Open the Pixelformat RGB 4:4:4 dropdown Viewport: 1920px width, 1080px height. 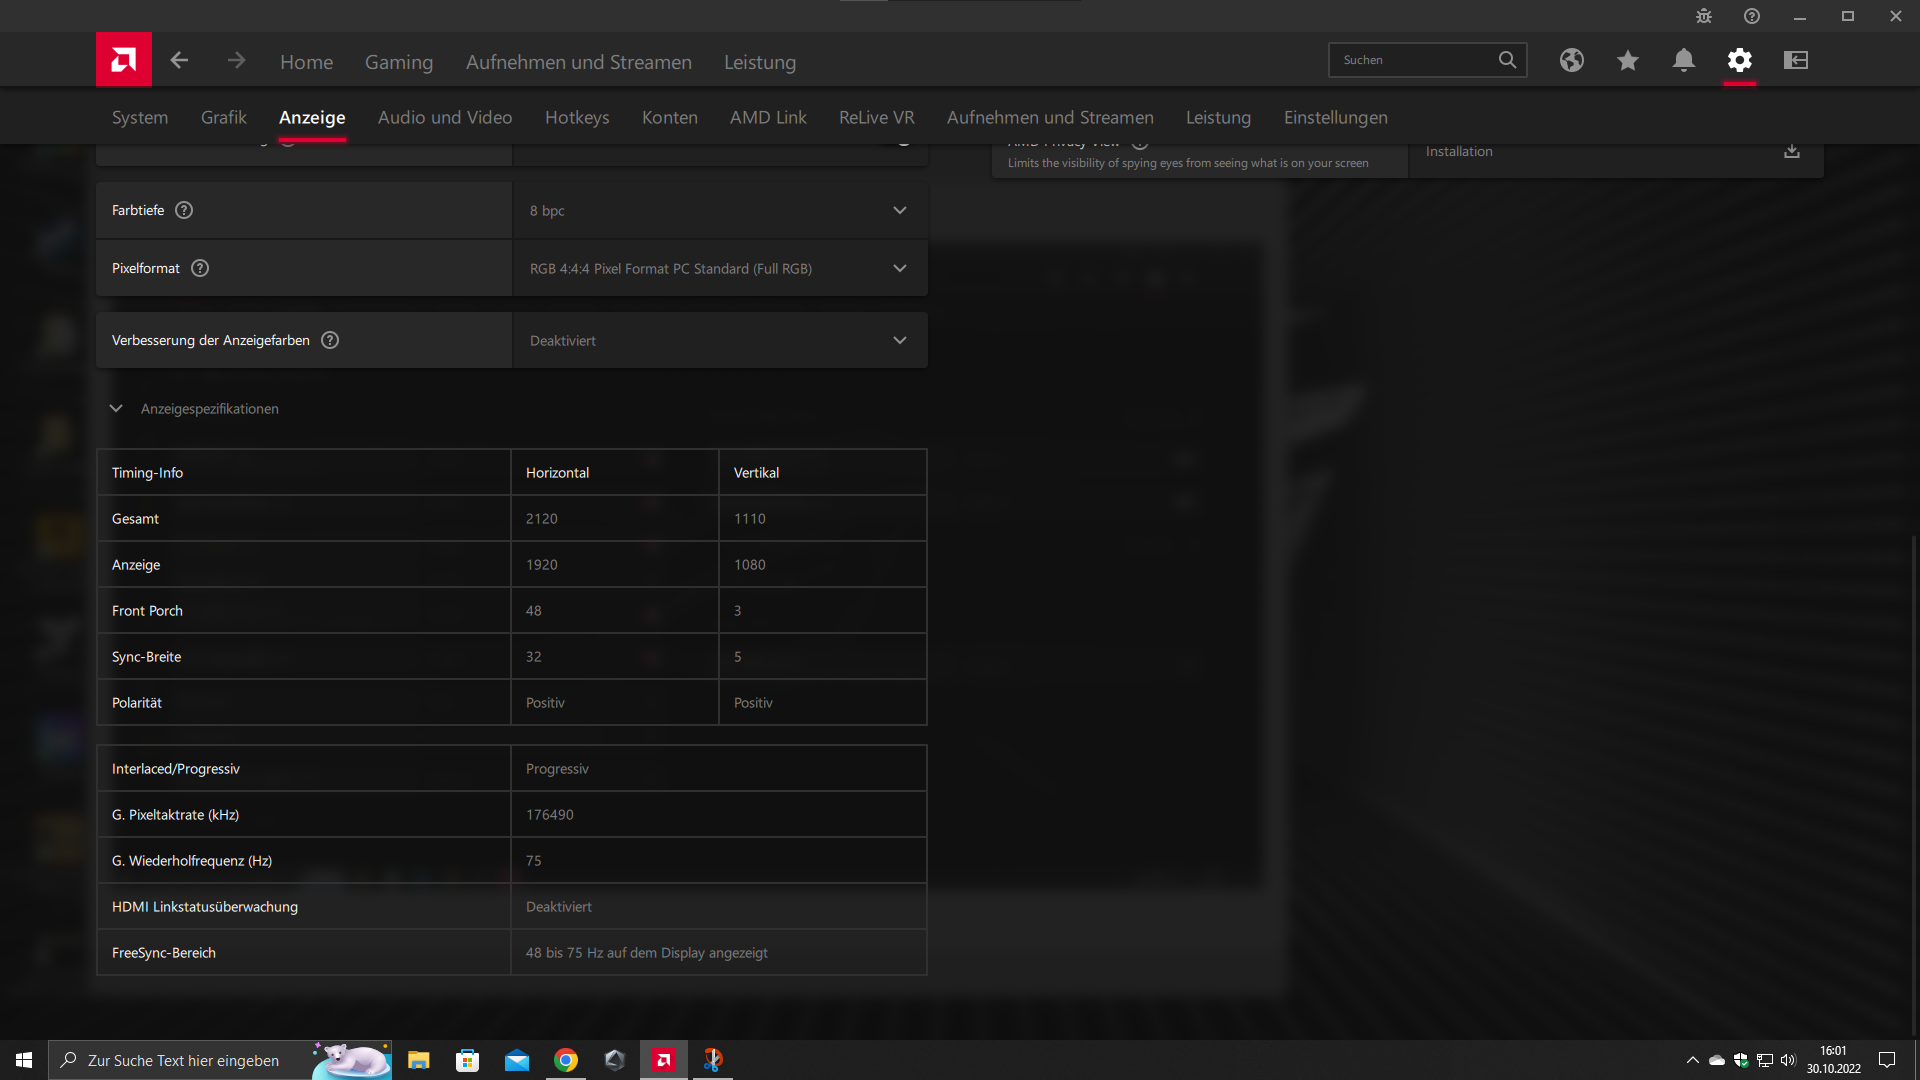tap(719, 268)
